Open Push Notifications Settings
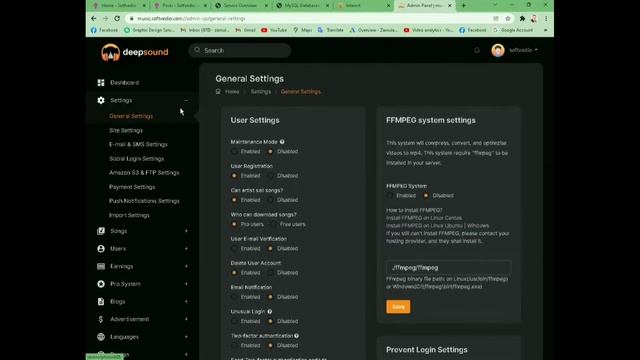640x360 pixels. pos(144,201)
